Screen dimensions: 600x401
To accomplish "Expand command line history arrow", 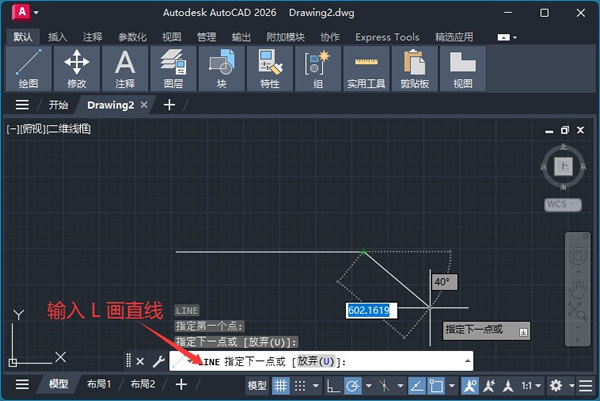I will (x=467, y=361).
